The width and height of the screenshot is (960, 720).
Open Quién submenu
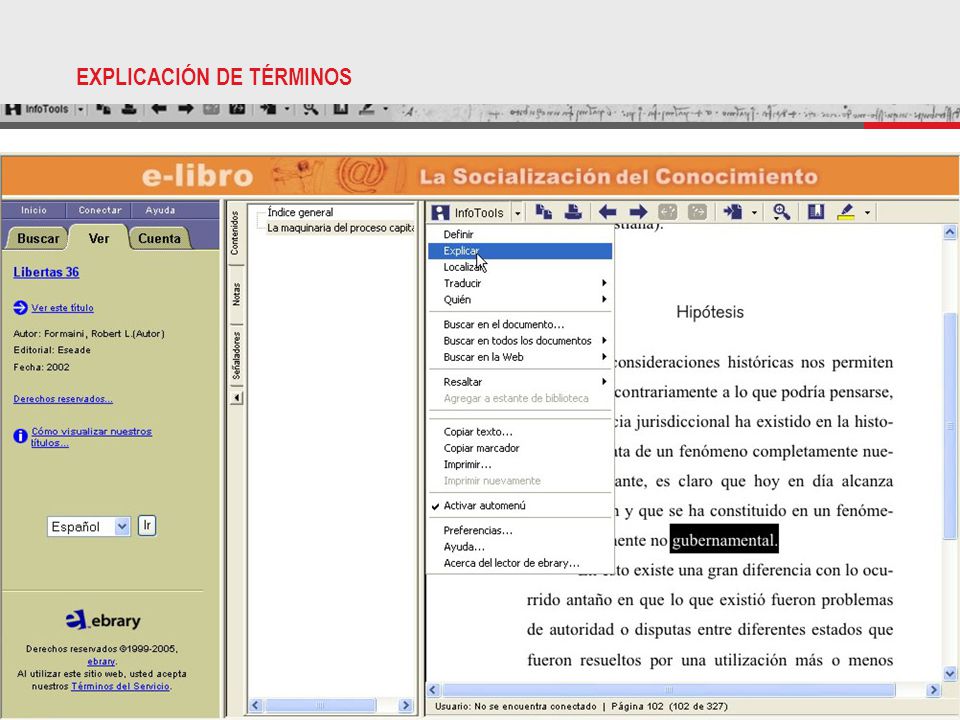(x=520, y=300)
